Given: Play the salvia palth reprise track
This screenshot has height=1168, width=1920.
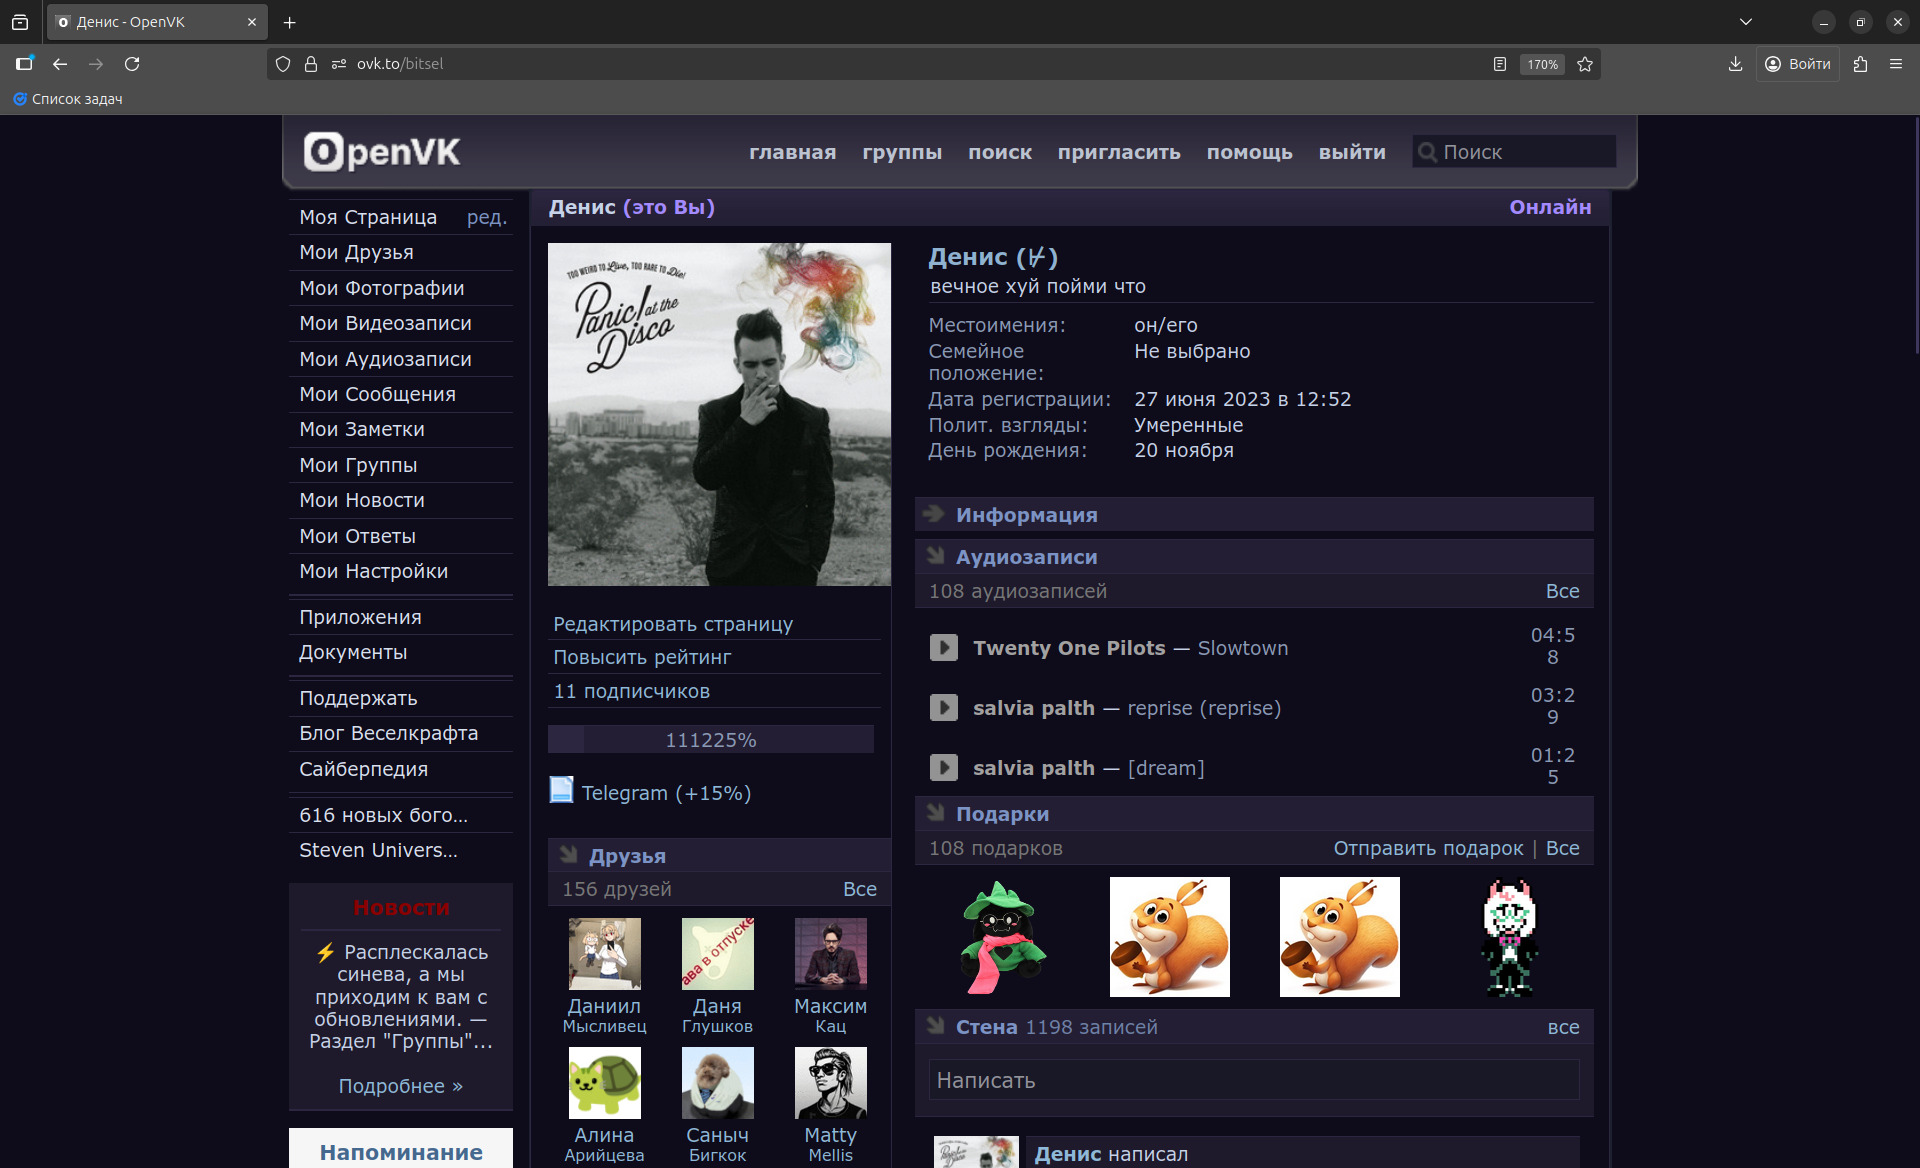Looking at the screenshot, I should pyautogui.click(x=943, y=707).
